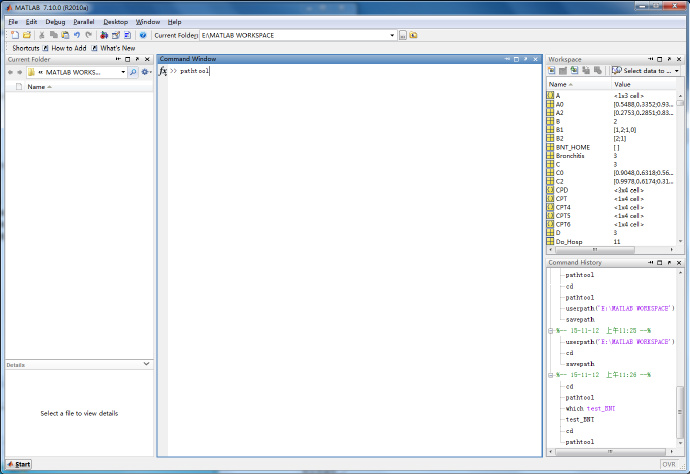Copy selection from main toolbar
690x474 pixels.
click(54, 35)
